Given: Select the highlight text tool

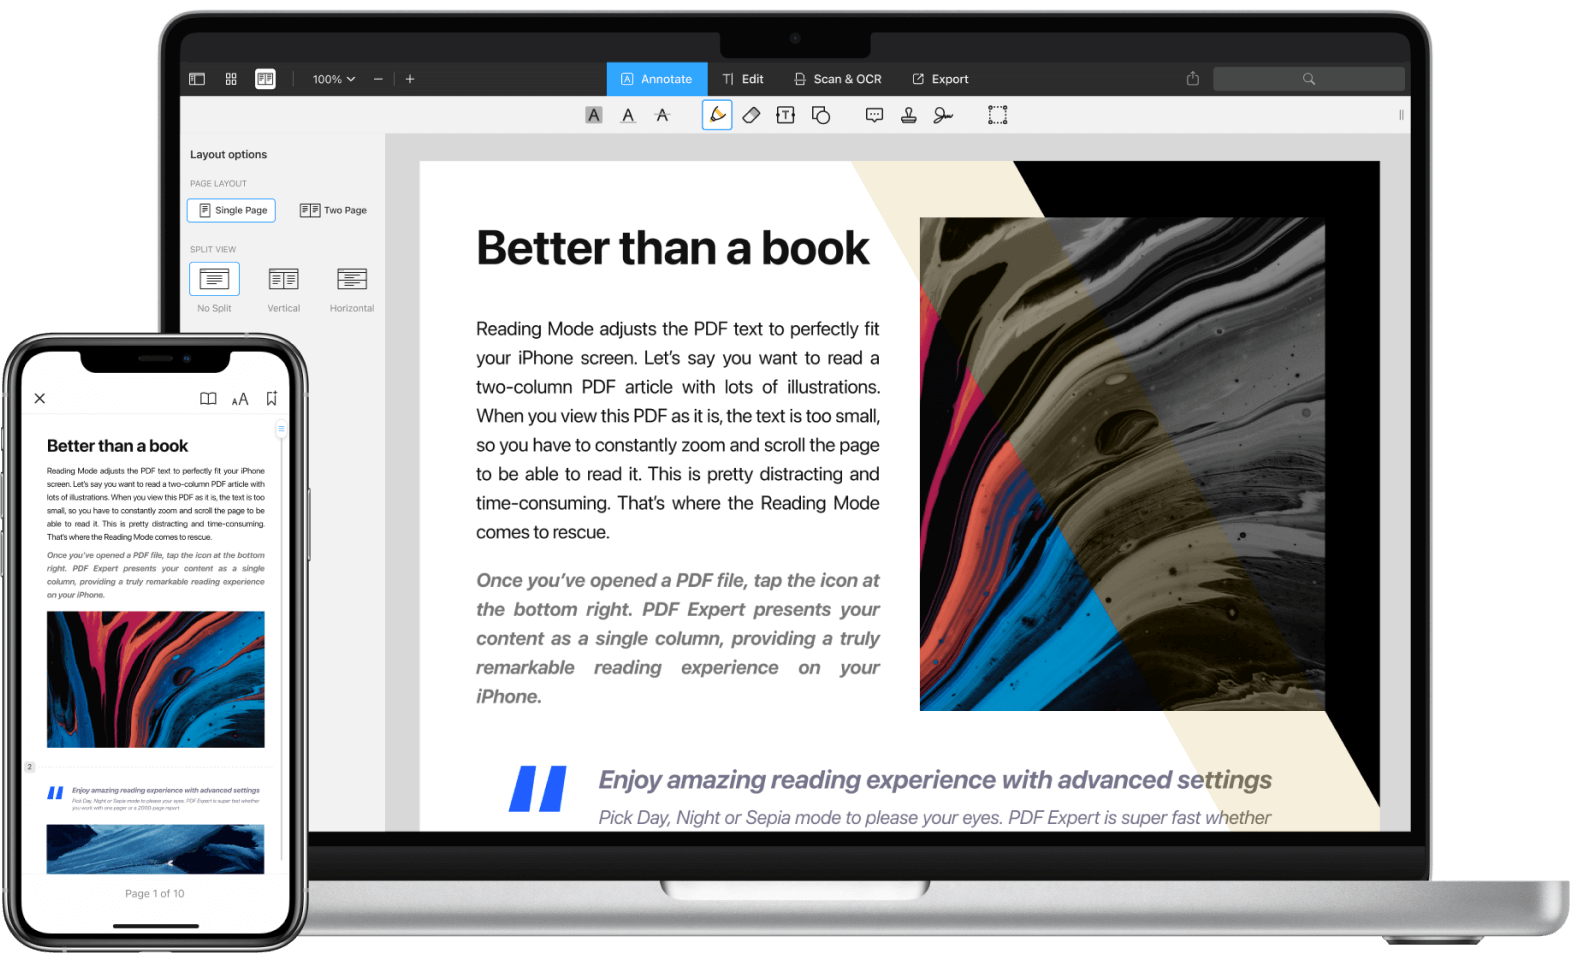Looking at the screenshot, I should click(x=594, y=115).
